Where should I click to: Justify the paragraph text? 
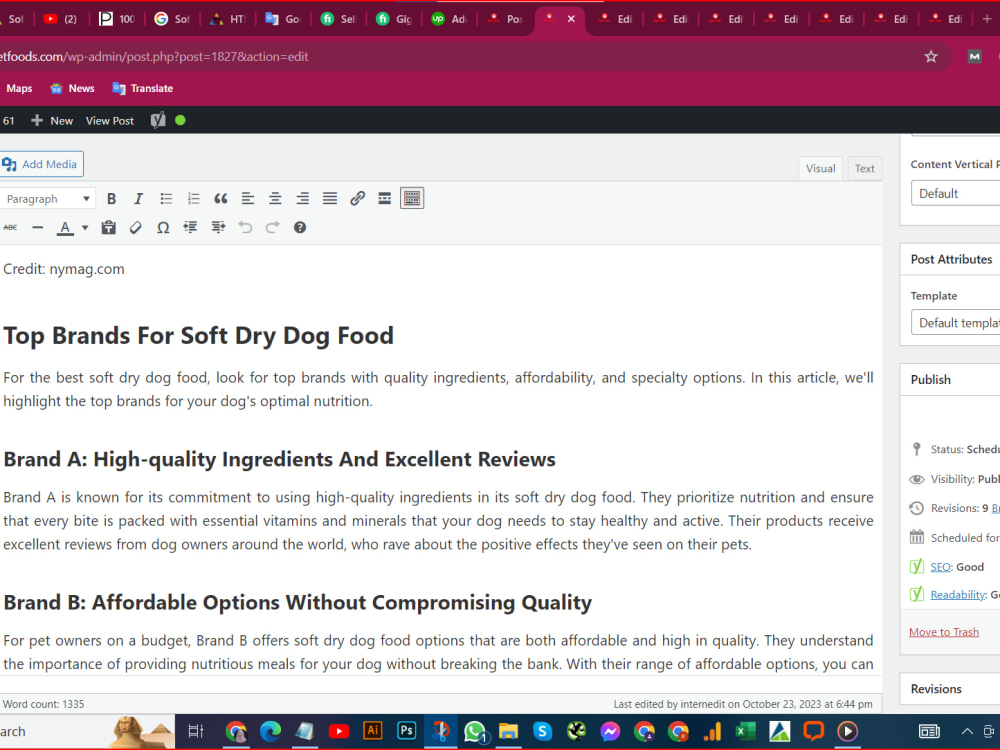(x=330, y=198)
